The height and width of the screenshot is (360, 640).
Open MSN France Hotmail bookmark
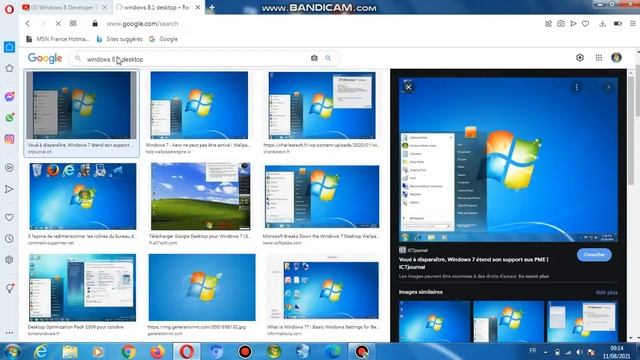[58, 39]
